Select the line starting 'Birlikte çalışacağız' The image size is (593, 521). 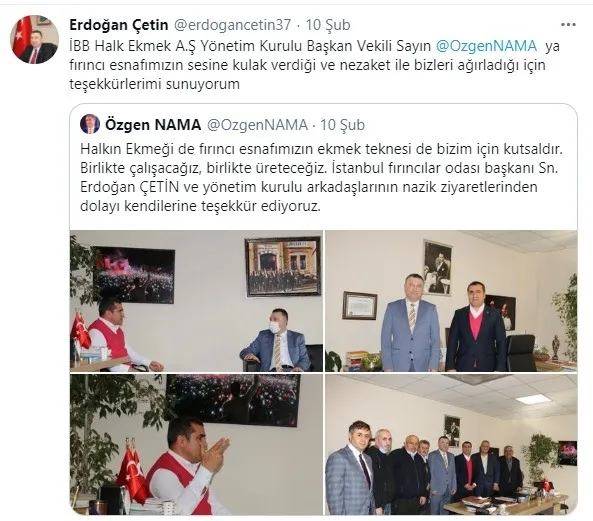(319, 168)
